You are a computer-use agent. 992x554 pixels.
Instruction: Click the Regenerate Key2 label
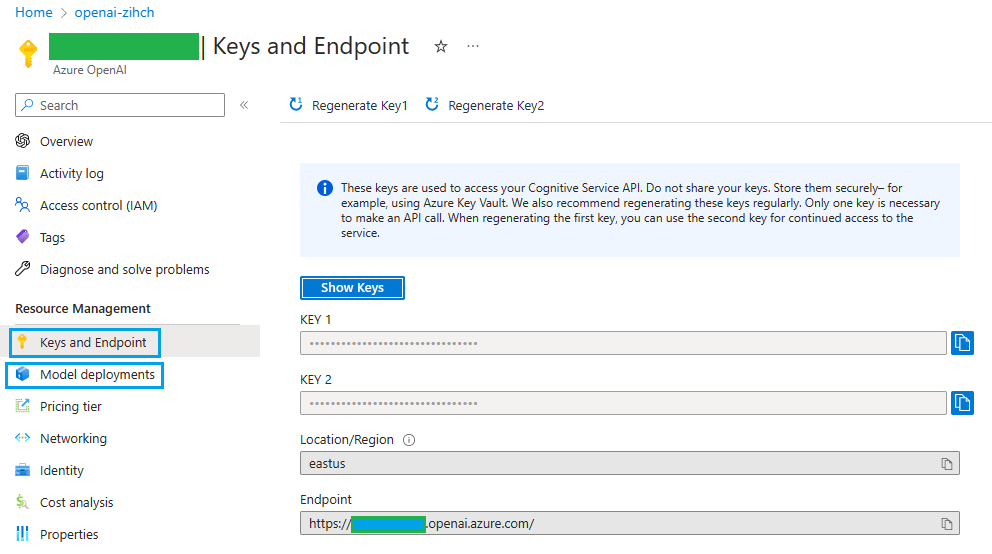pyautogui.click(x=496, y=106)
